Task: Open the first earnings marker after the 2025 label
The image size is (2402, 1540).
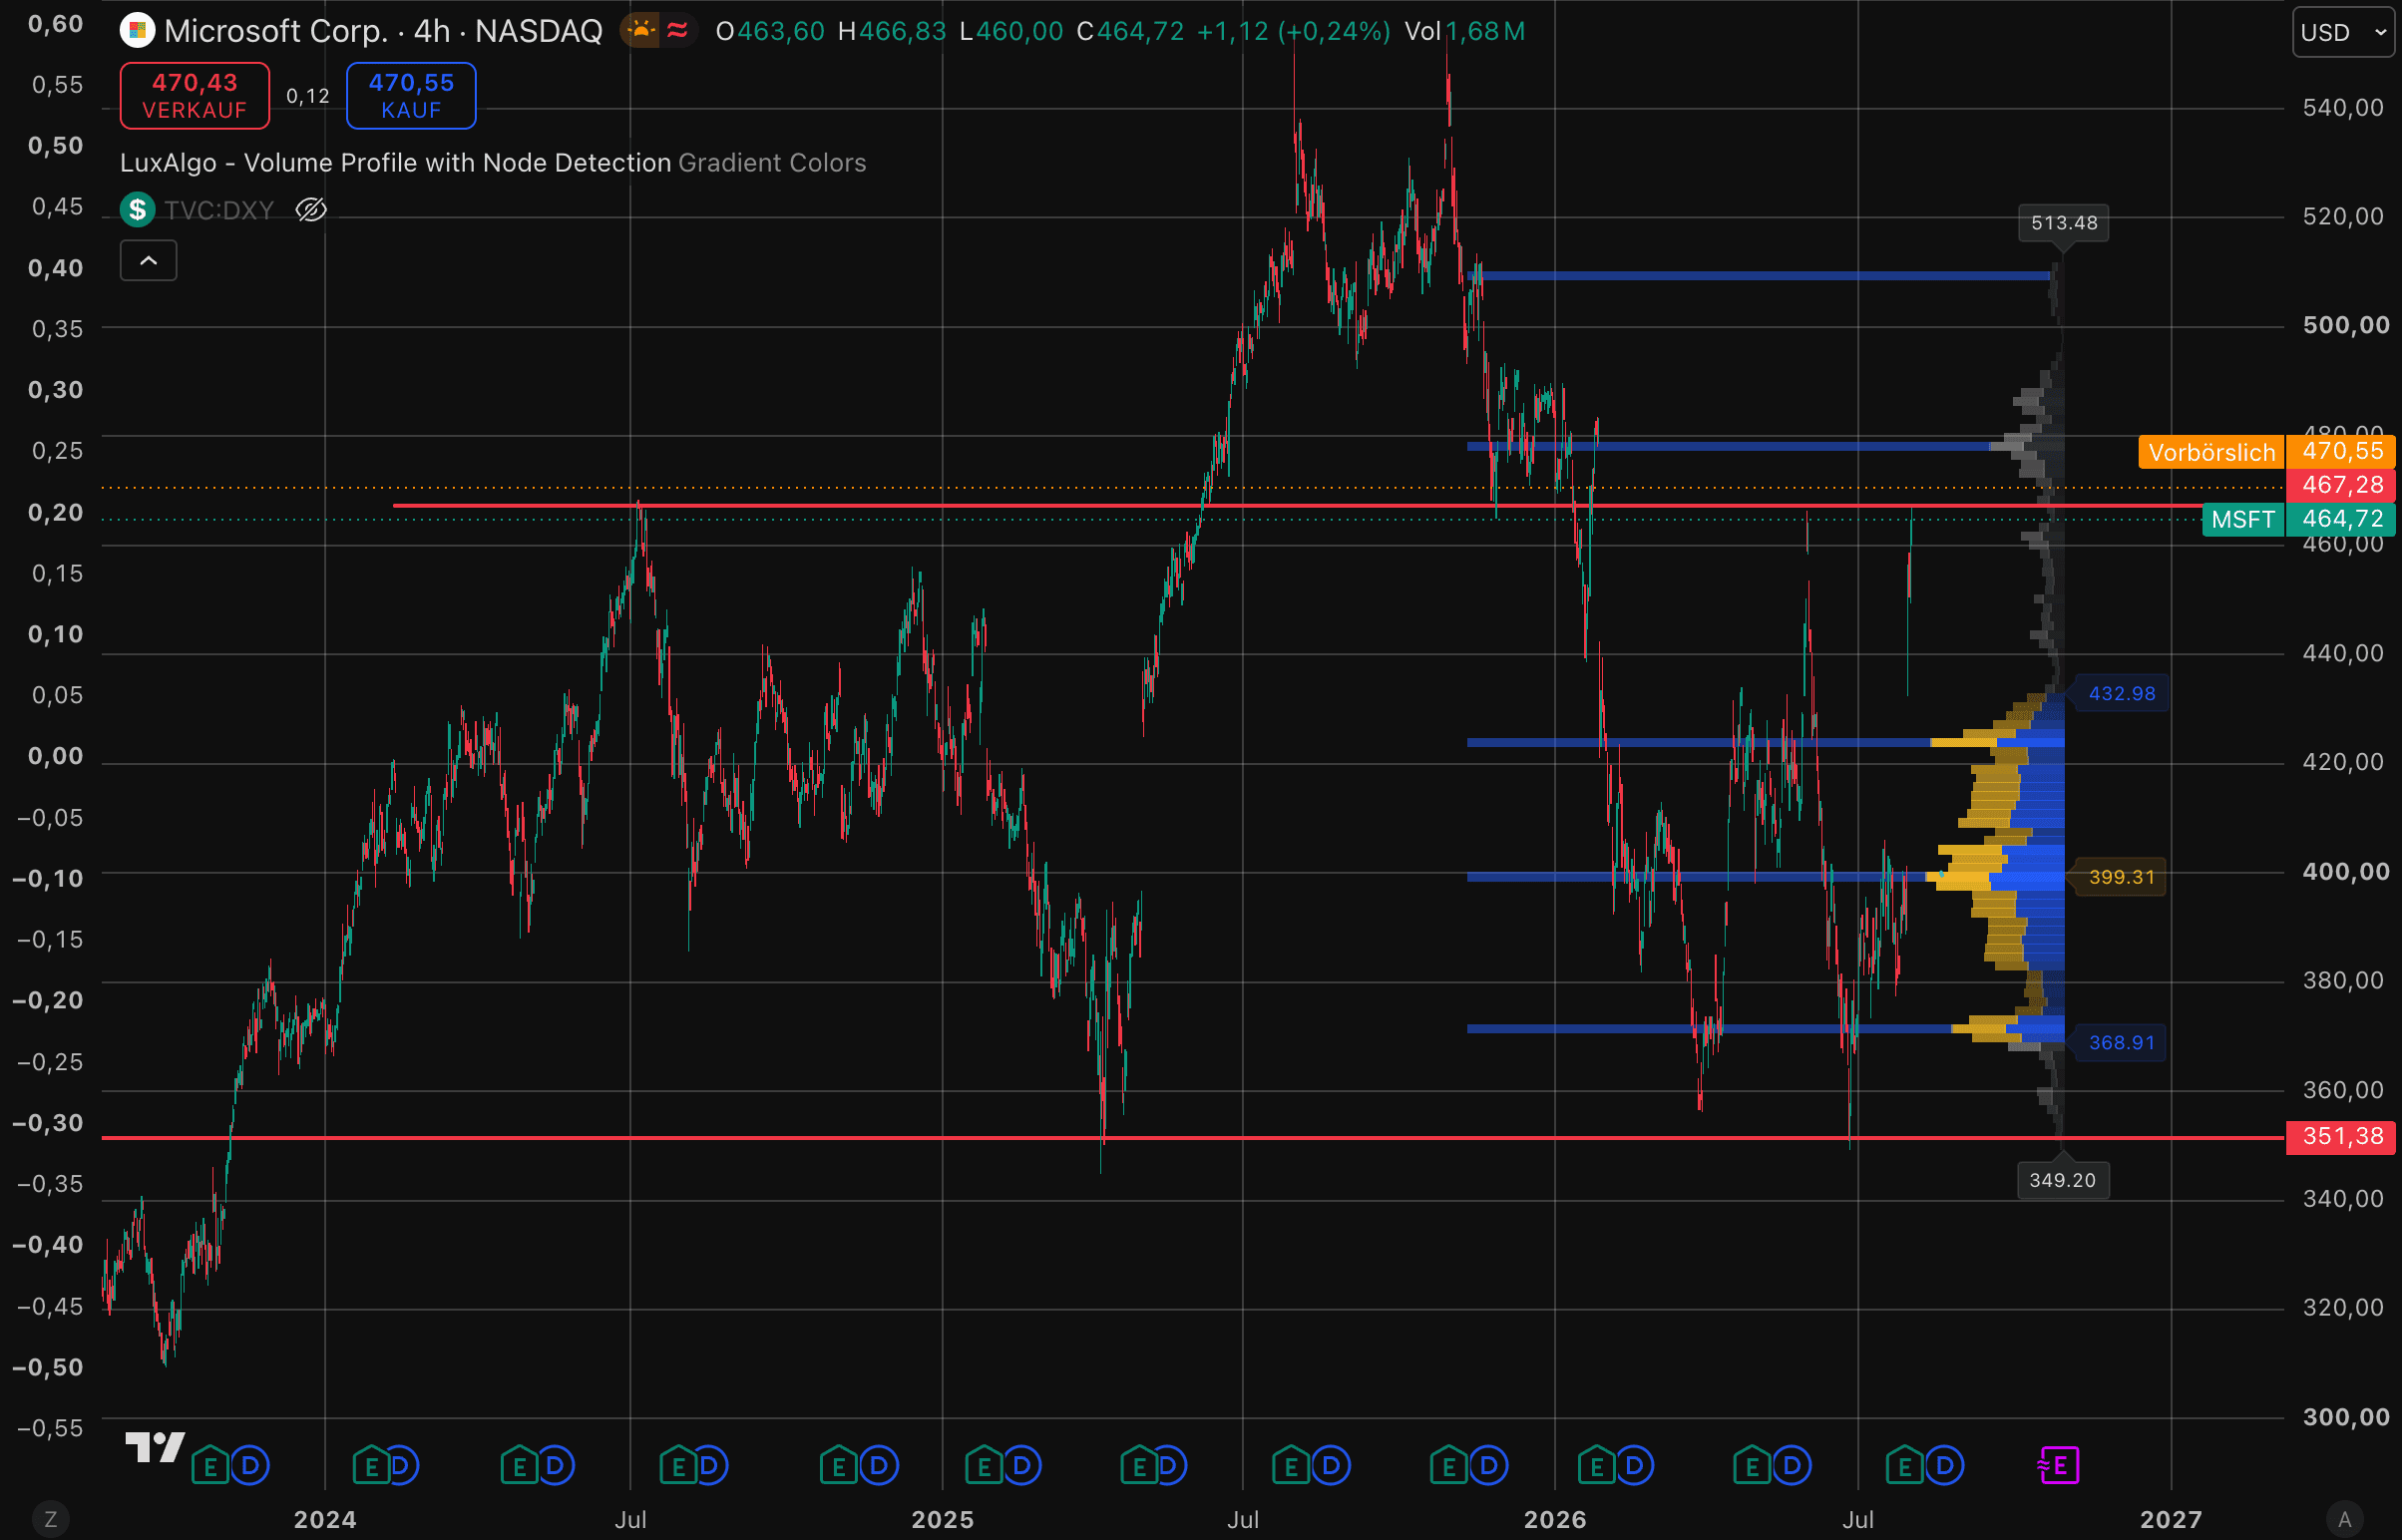Action: 984,1466
